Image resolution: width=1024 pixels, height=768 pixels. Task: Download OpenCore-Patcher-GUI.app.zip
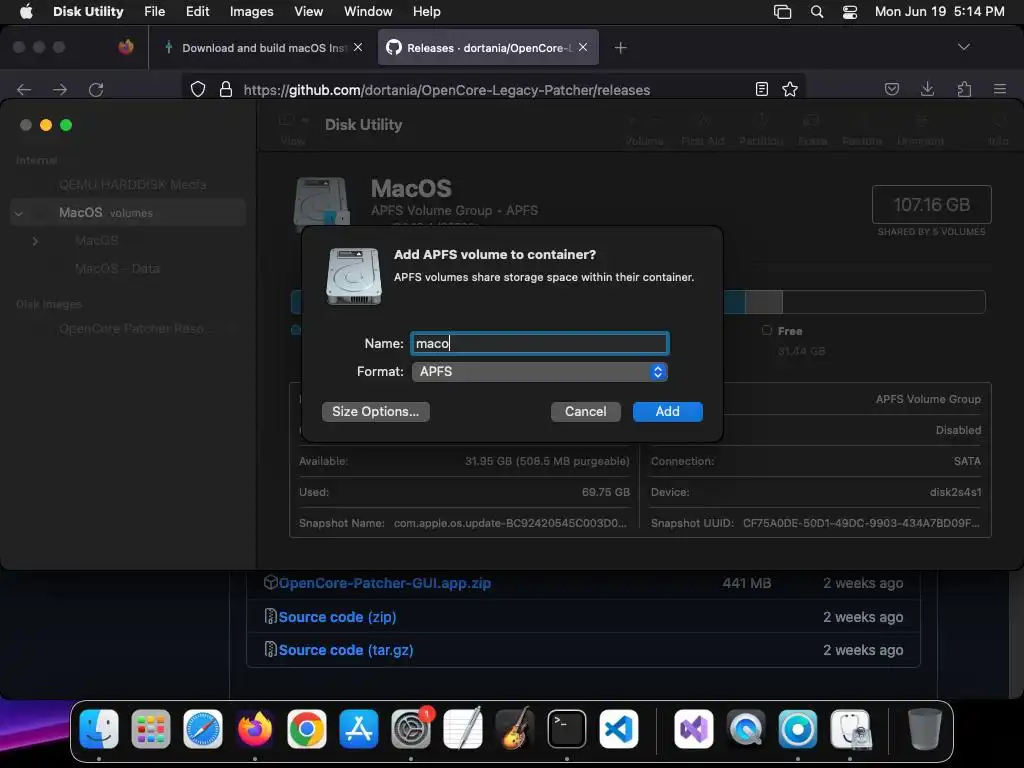[x=385, y=583]
